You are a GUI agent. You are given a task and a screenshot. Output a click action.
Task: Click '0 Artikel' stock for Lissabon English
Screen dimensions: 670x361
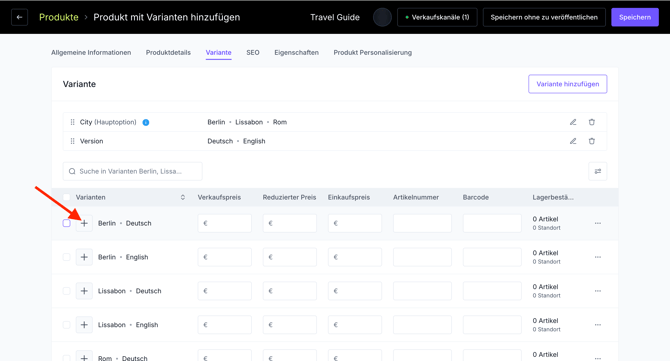[x=545, y=321]
